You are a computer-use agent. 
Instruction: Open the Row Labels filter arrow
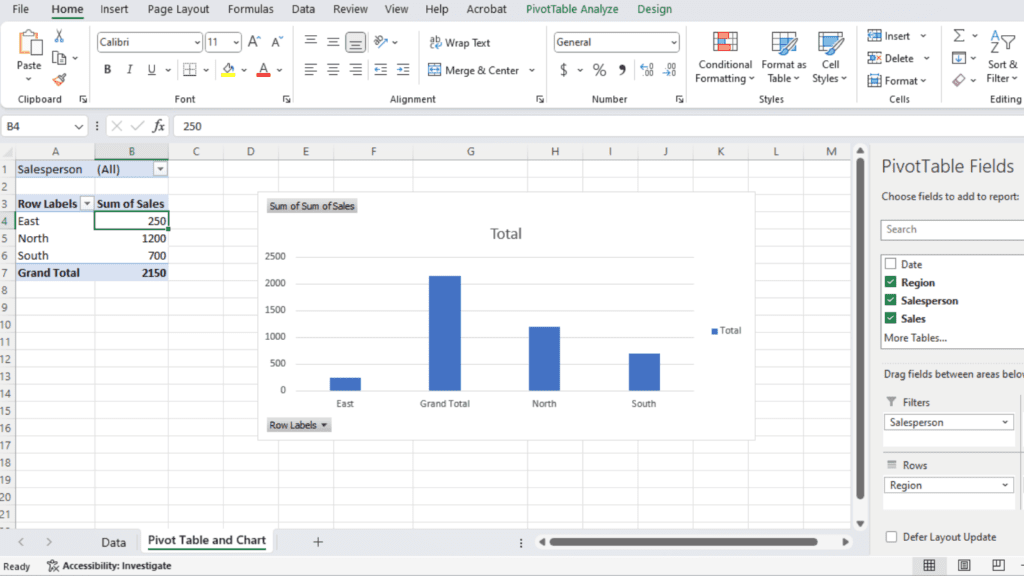(88, 203)
